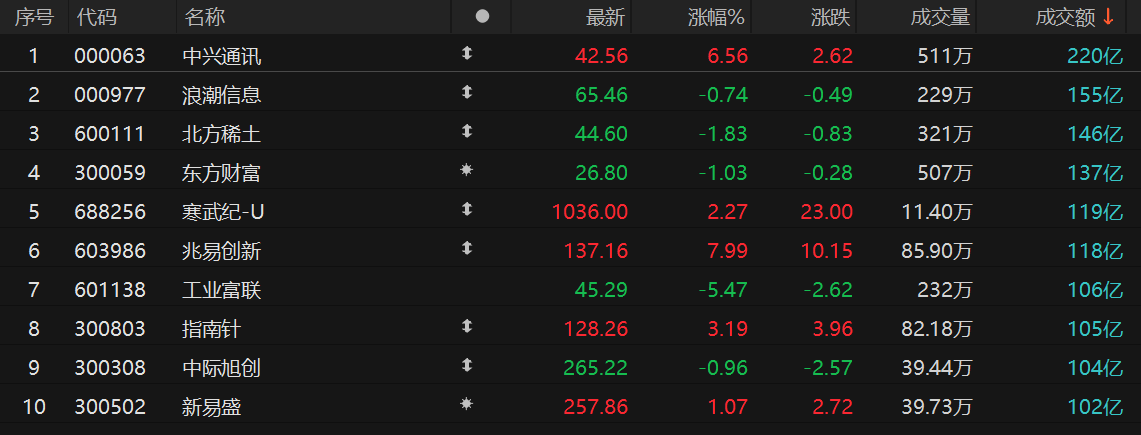Click the star marker icon in 东方财富 row
1141x435 pixels.
tap(467, 170)
